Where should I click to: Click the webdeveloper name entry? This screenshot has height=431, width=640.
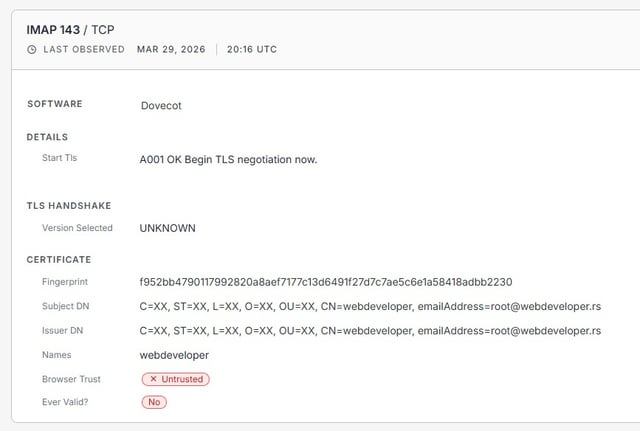174,355
